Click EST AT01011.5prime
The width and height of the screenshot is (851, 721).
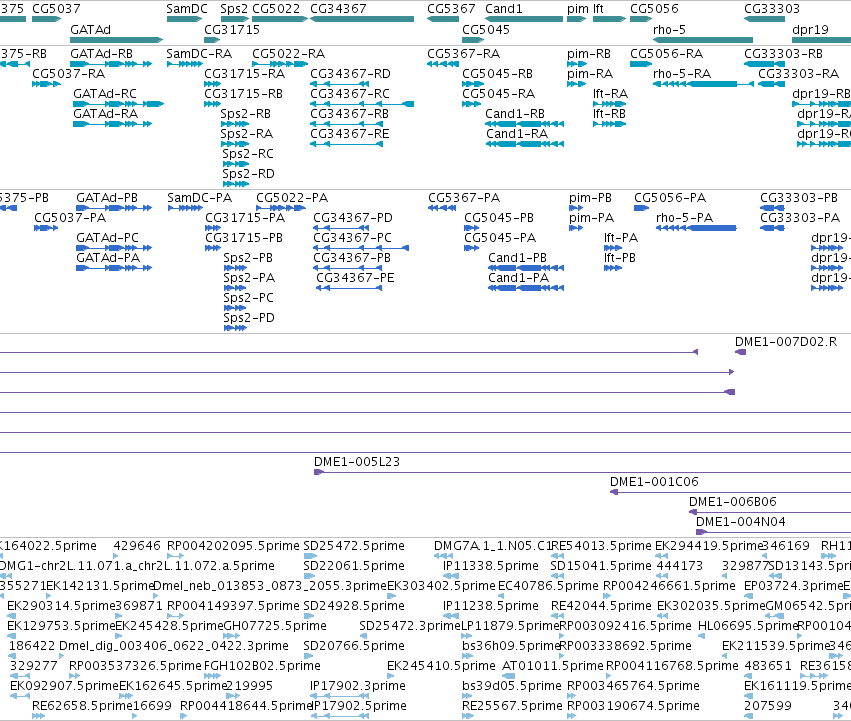pos(508,676)
